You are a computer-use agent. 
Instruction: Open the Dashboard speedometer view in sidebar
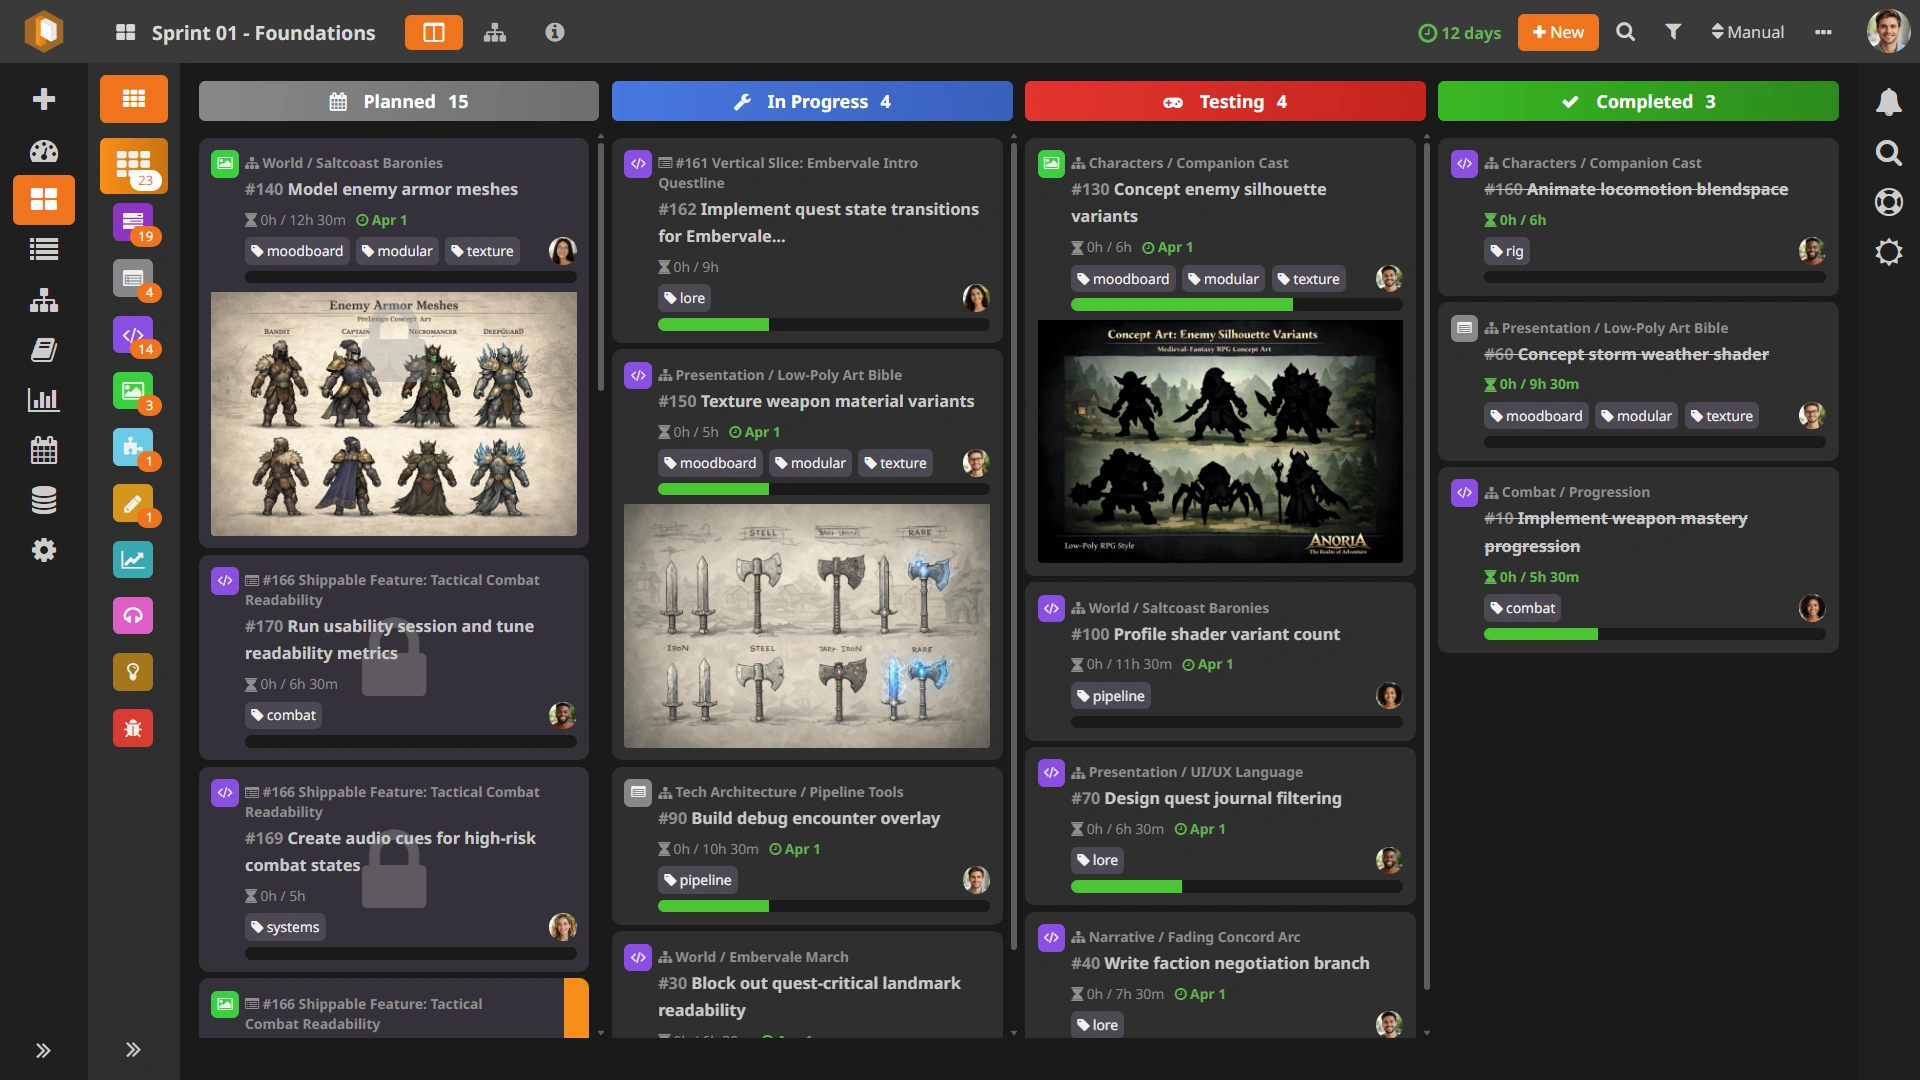pos(44,151)
